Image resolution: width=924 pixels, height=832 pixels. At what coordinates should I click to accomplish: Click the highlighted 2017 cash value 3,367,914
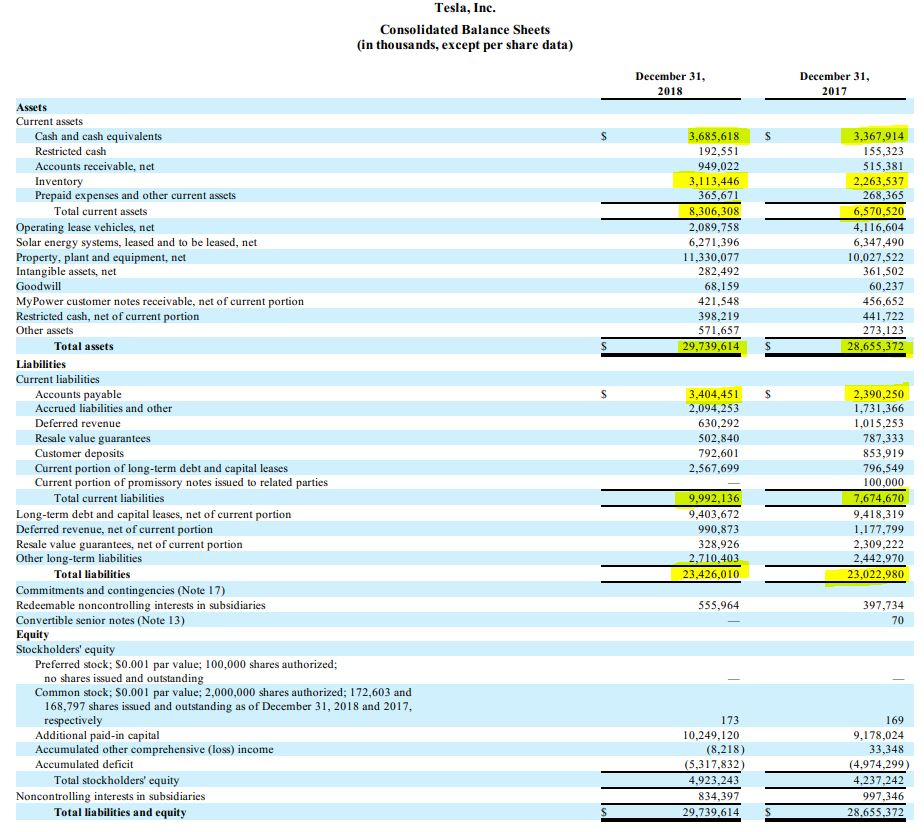[x=876, y=136]
